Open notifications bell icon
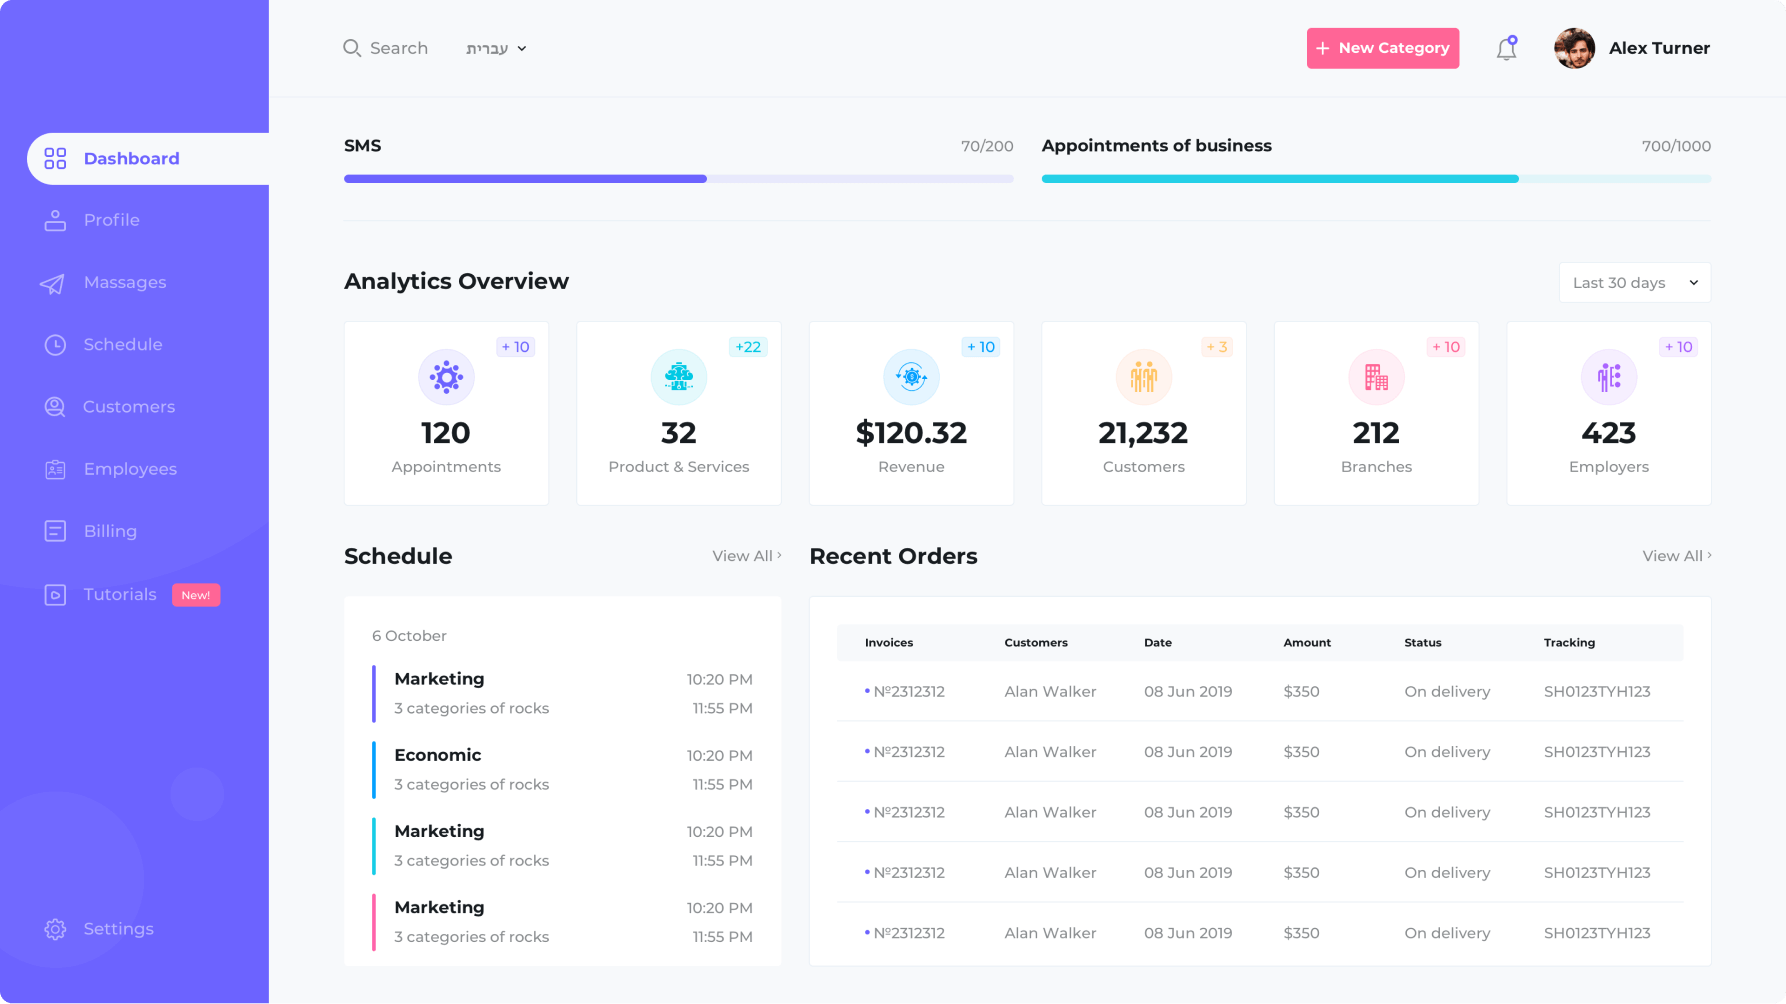Screen dimensions: 1786x1004 (1507, 48)
